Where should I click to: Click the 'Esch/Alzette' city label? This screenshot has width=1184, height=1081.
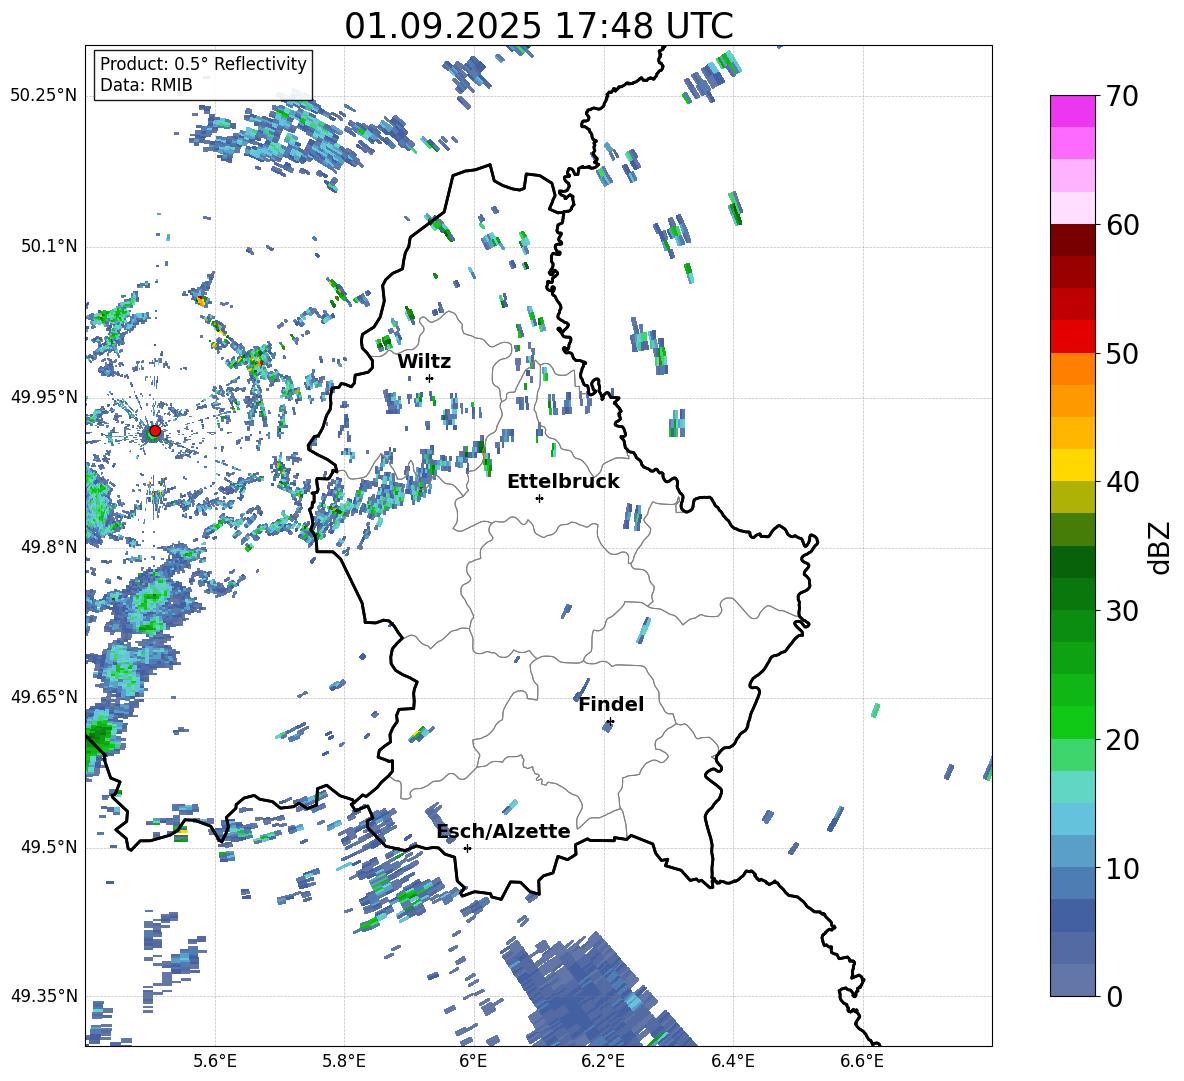click(x=503, y=831)
